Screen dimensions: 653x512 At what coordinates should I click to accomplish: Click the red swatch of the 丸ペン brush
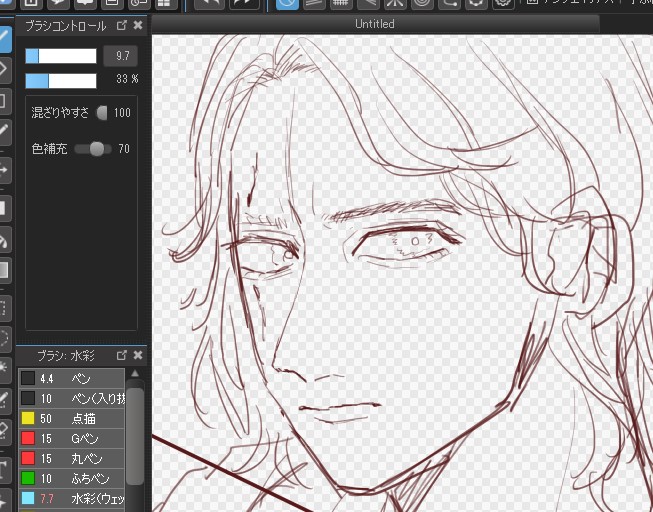pos(28,458)
